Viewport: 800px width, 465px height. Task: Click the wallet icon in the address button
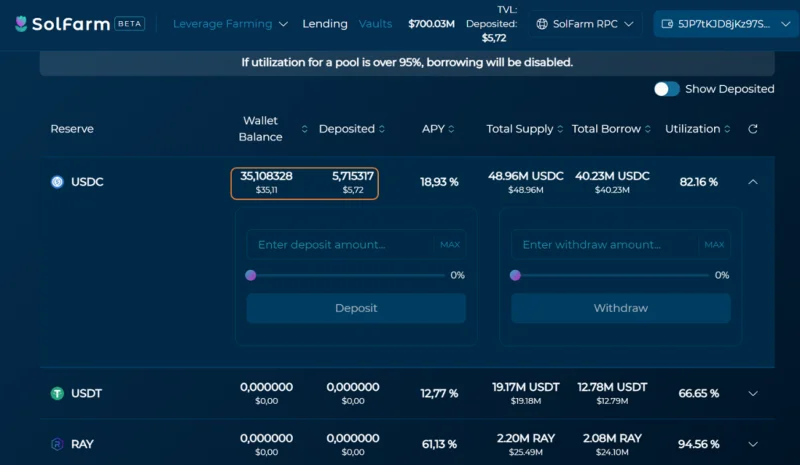point(667,24)
